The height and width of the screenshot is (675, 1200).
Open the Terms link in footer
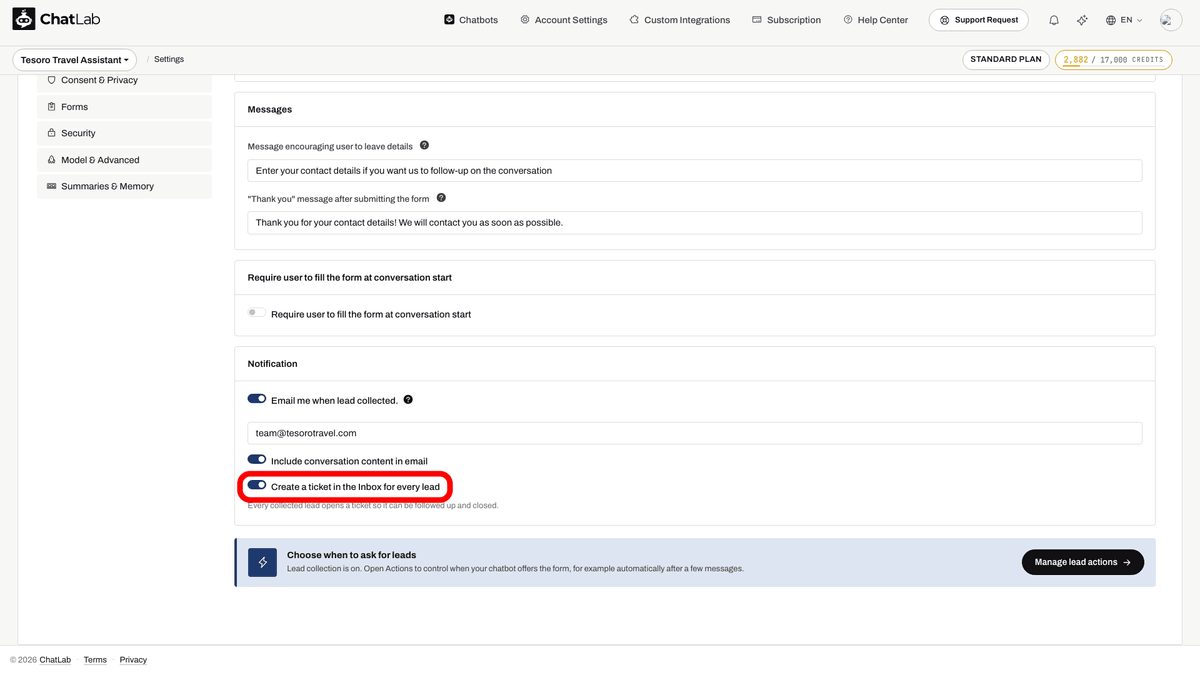(95, 660)
